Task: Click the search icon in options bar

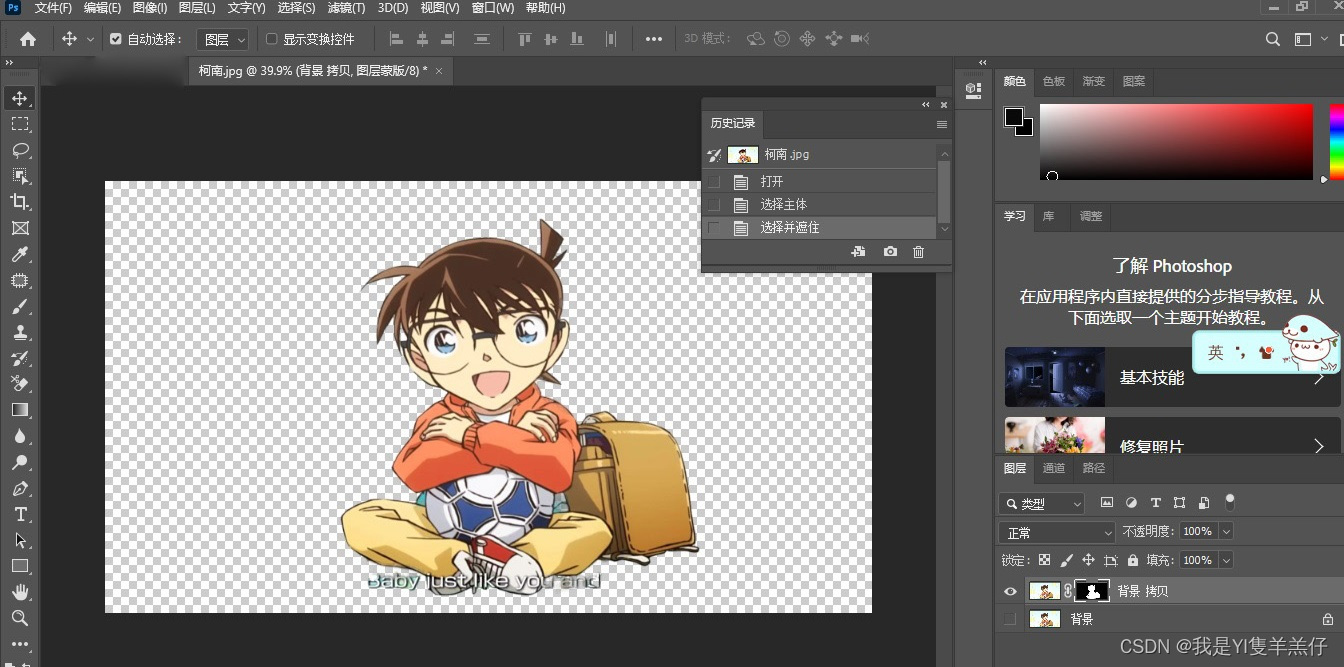Action: (x=1273, y=39)
